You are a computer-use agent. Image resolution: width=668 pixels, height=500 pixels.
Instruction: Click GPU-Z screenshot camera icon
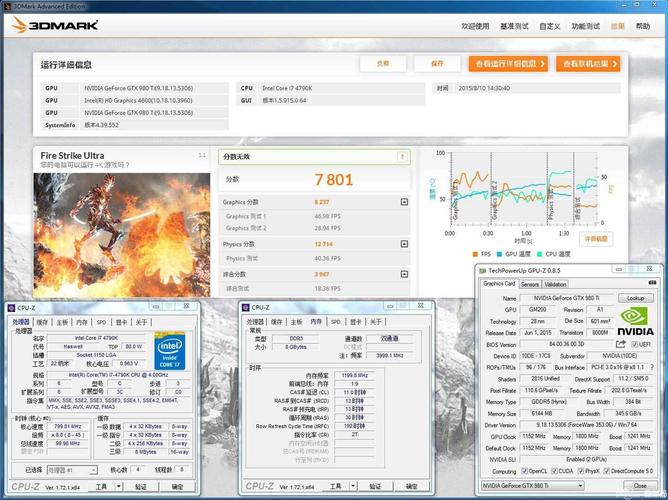(x=651, y=283)
